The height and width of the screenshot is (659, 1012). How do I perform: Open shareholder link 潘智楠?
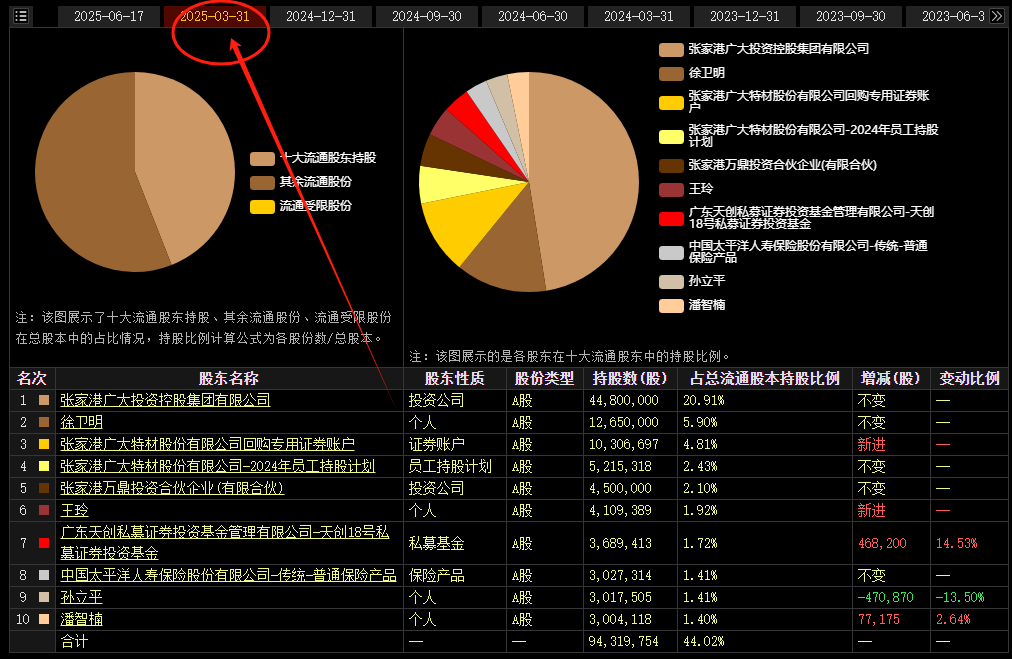tap(81, 619)
